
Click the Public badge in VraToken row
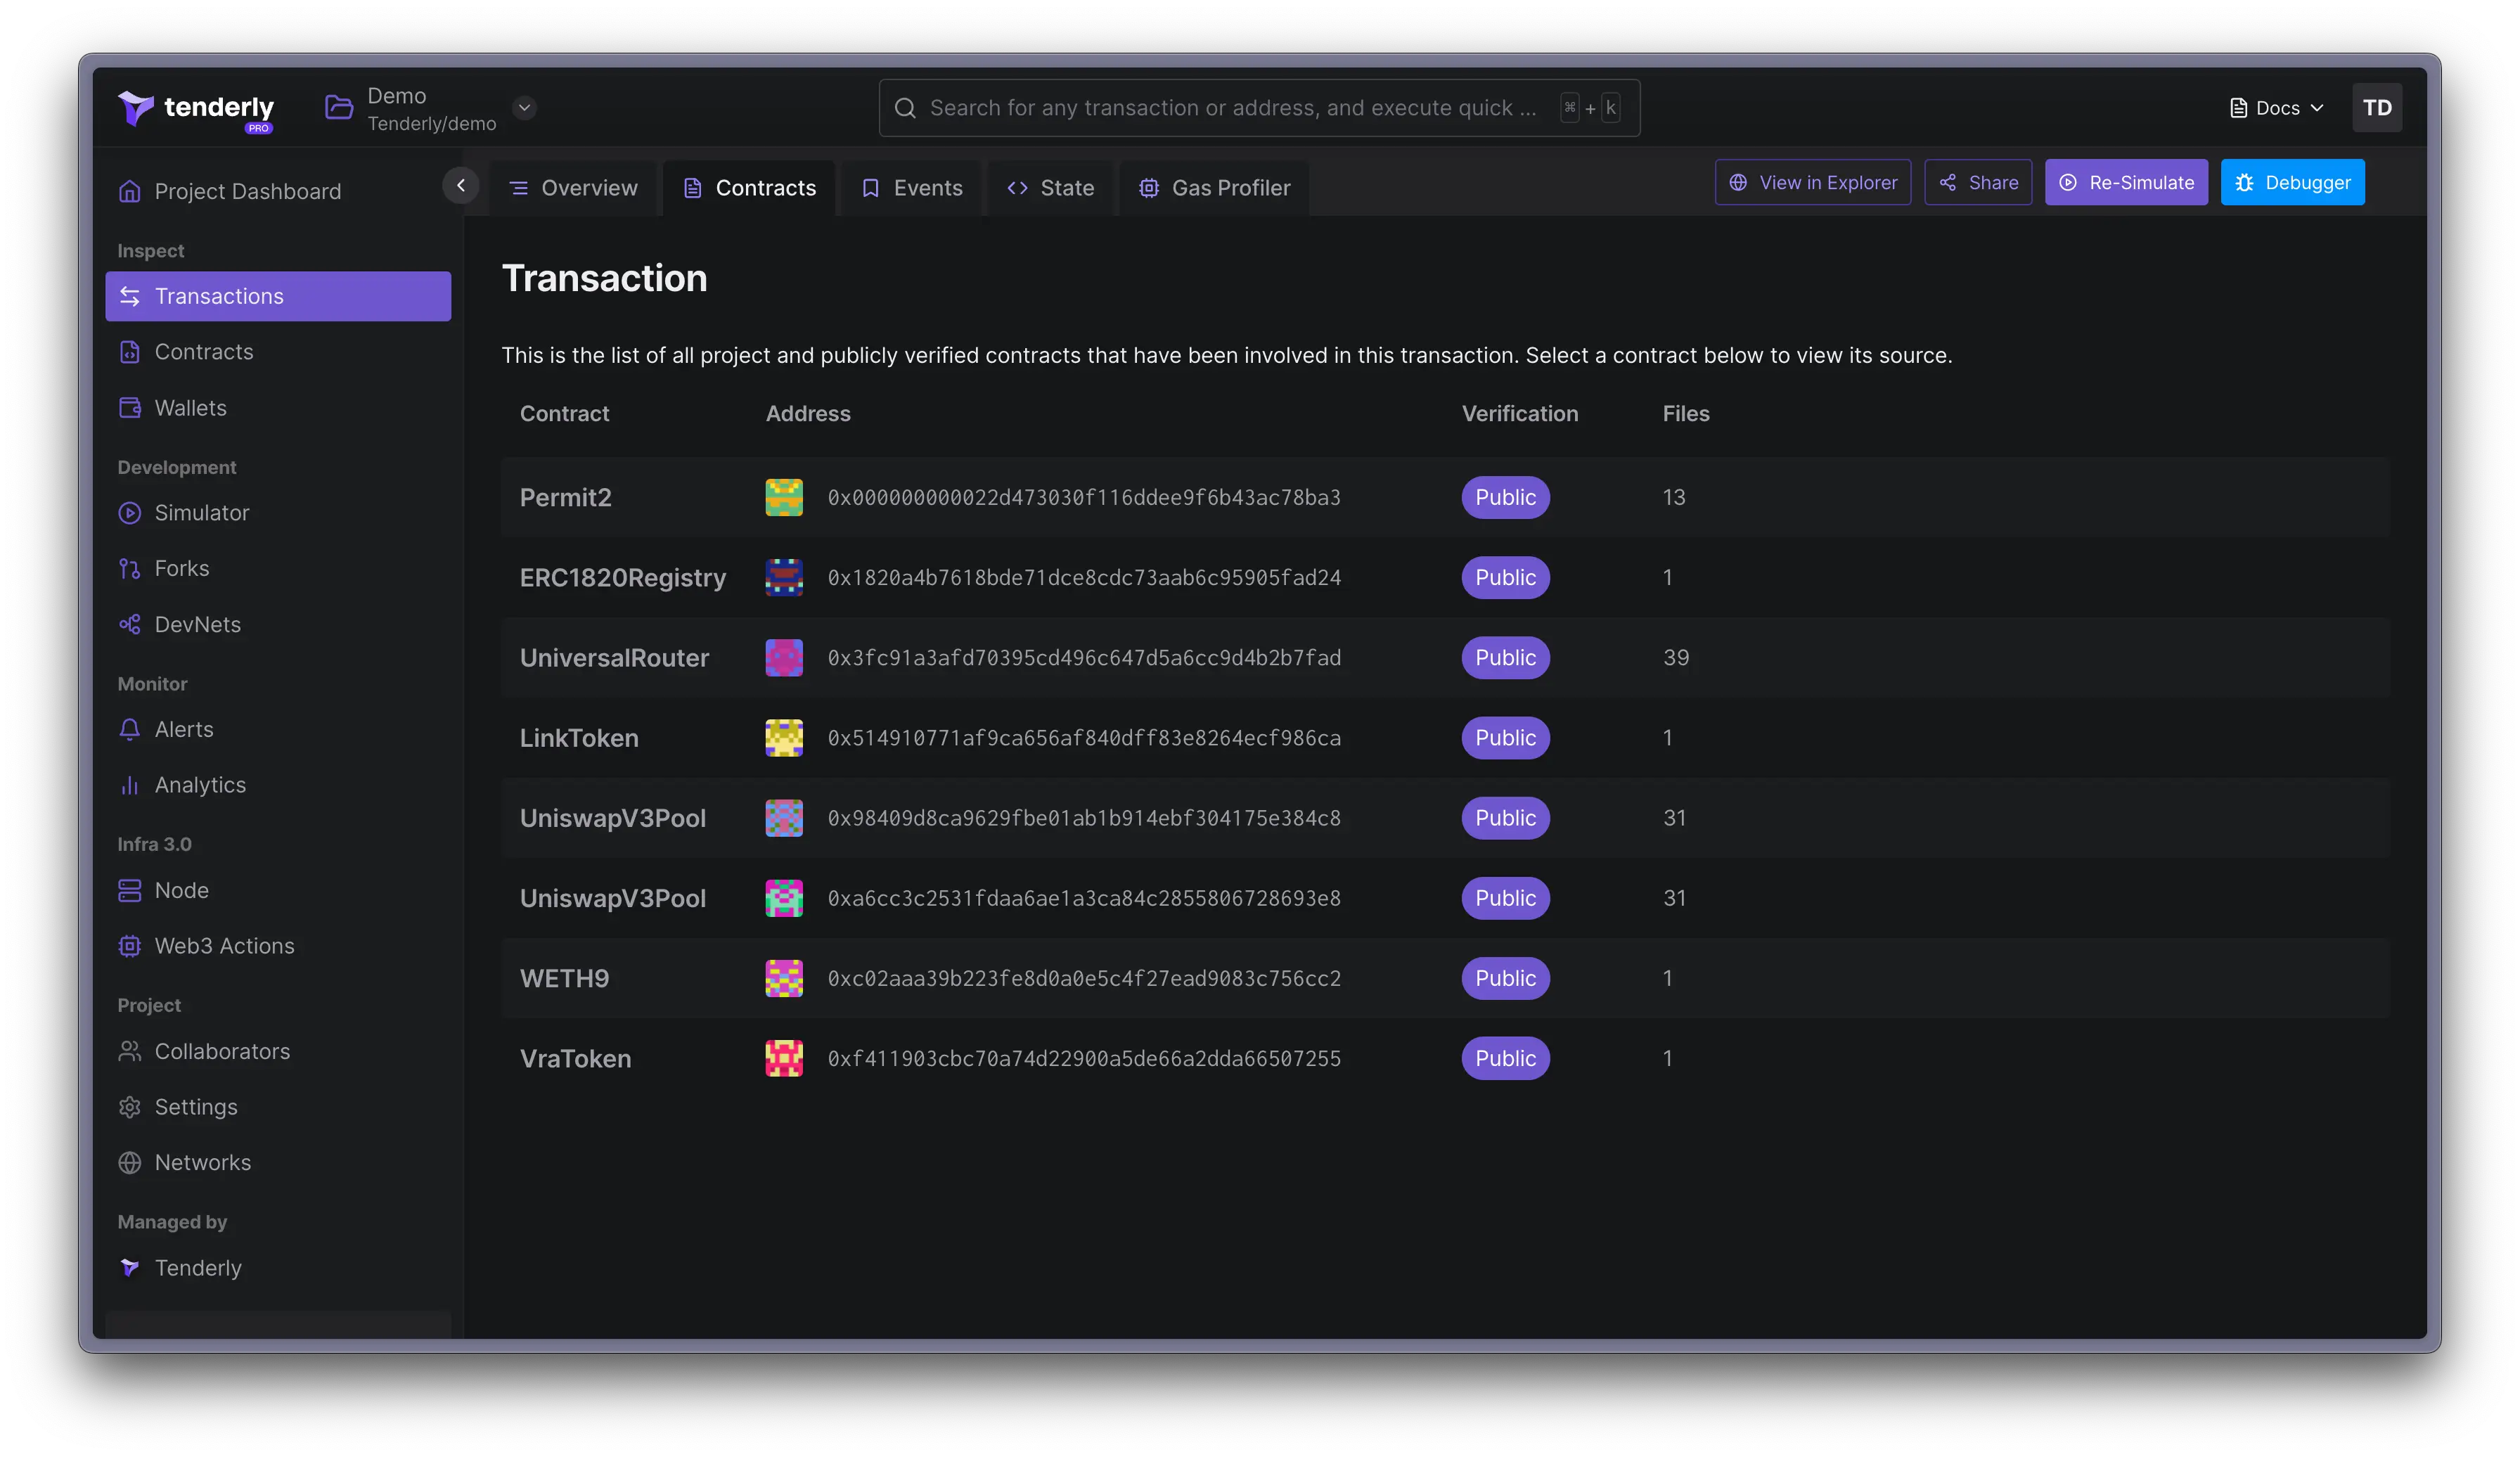pyautogui.click(x=1505, y=1058)
